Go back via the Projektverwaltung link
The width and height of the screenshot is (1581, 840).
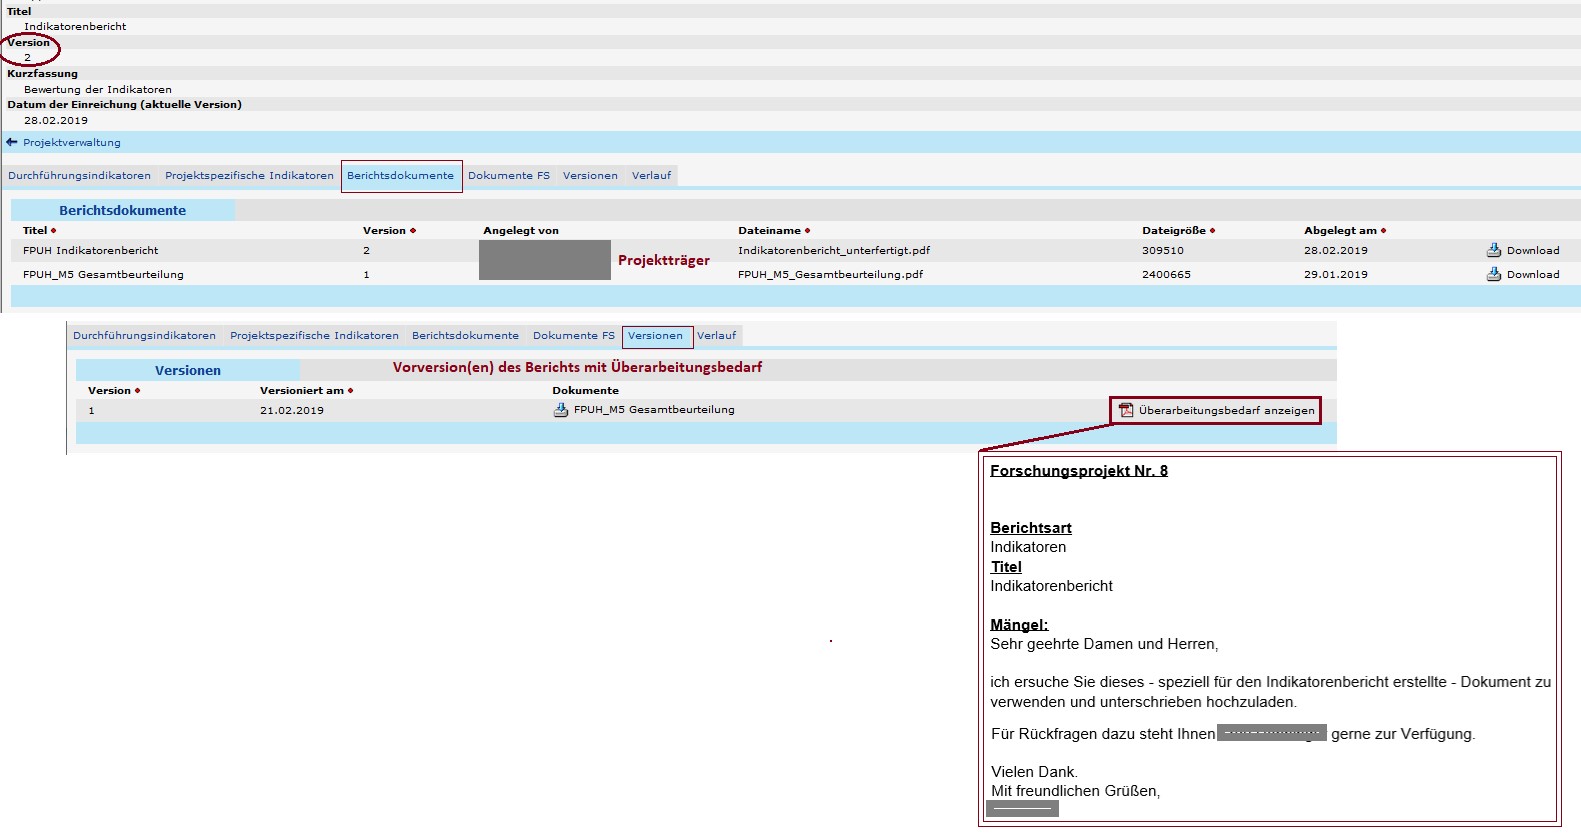(x=72, y=143)
